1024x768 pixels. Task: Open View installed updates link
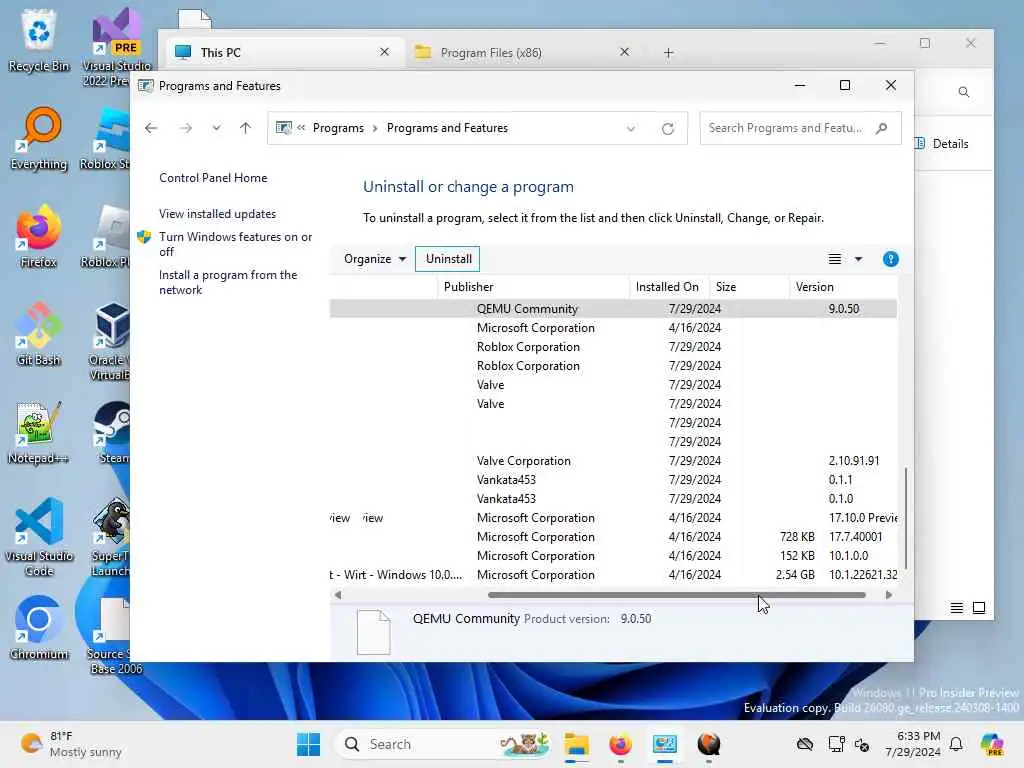pos(217,214)
